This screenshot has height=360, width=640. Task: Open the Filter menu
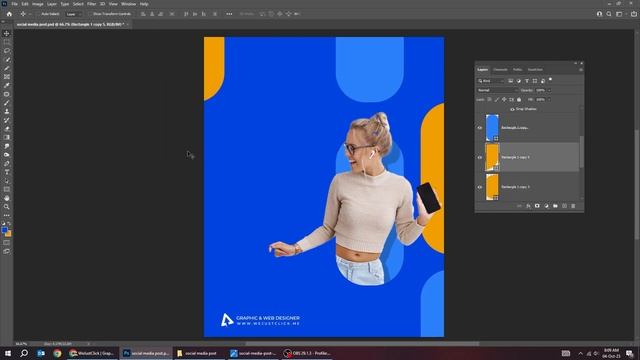91,4
